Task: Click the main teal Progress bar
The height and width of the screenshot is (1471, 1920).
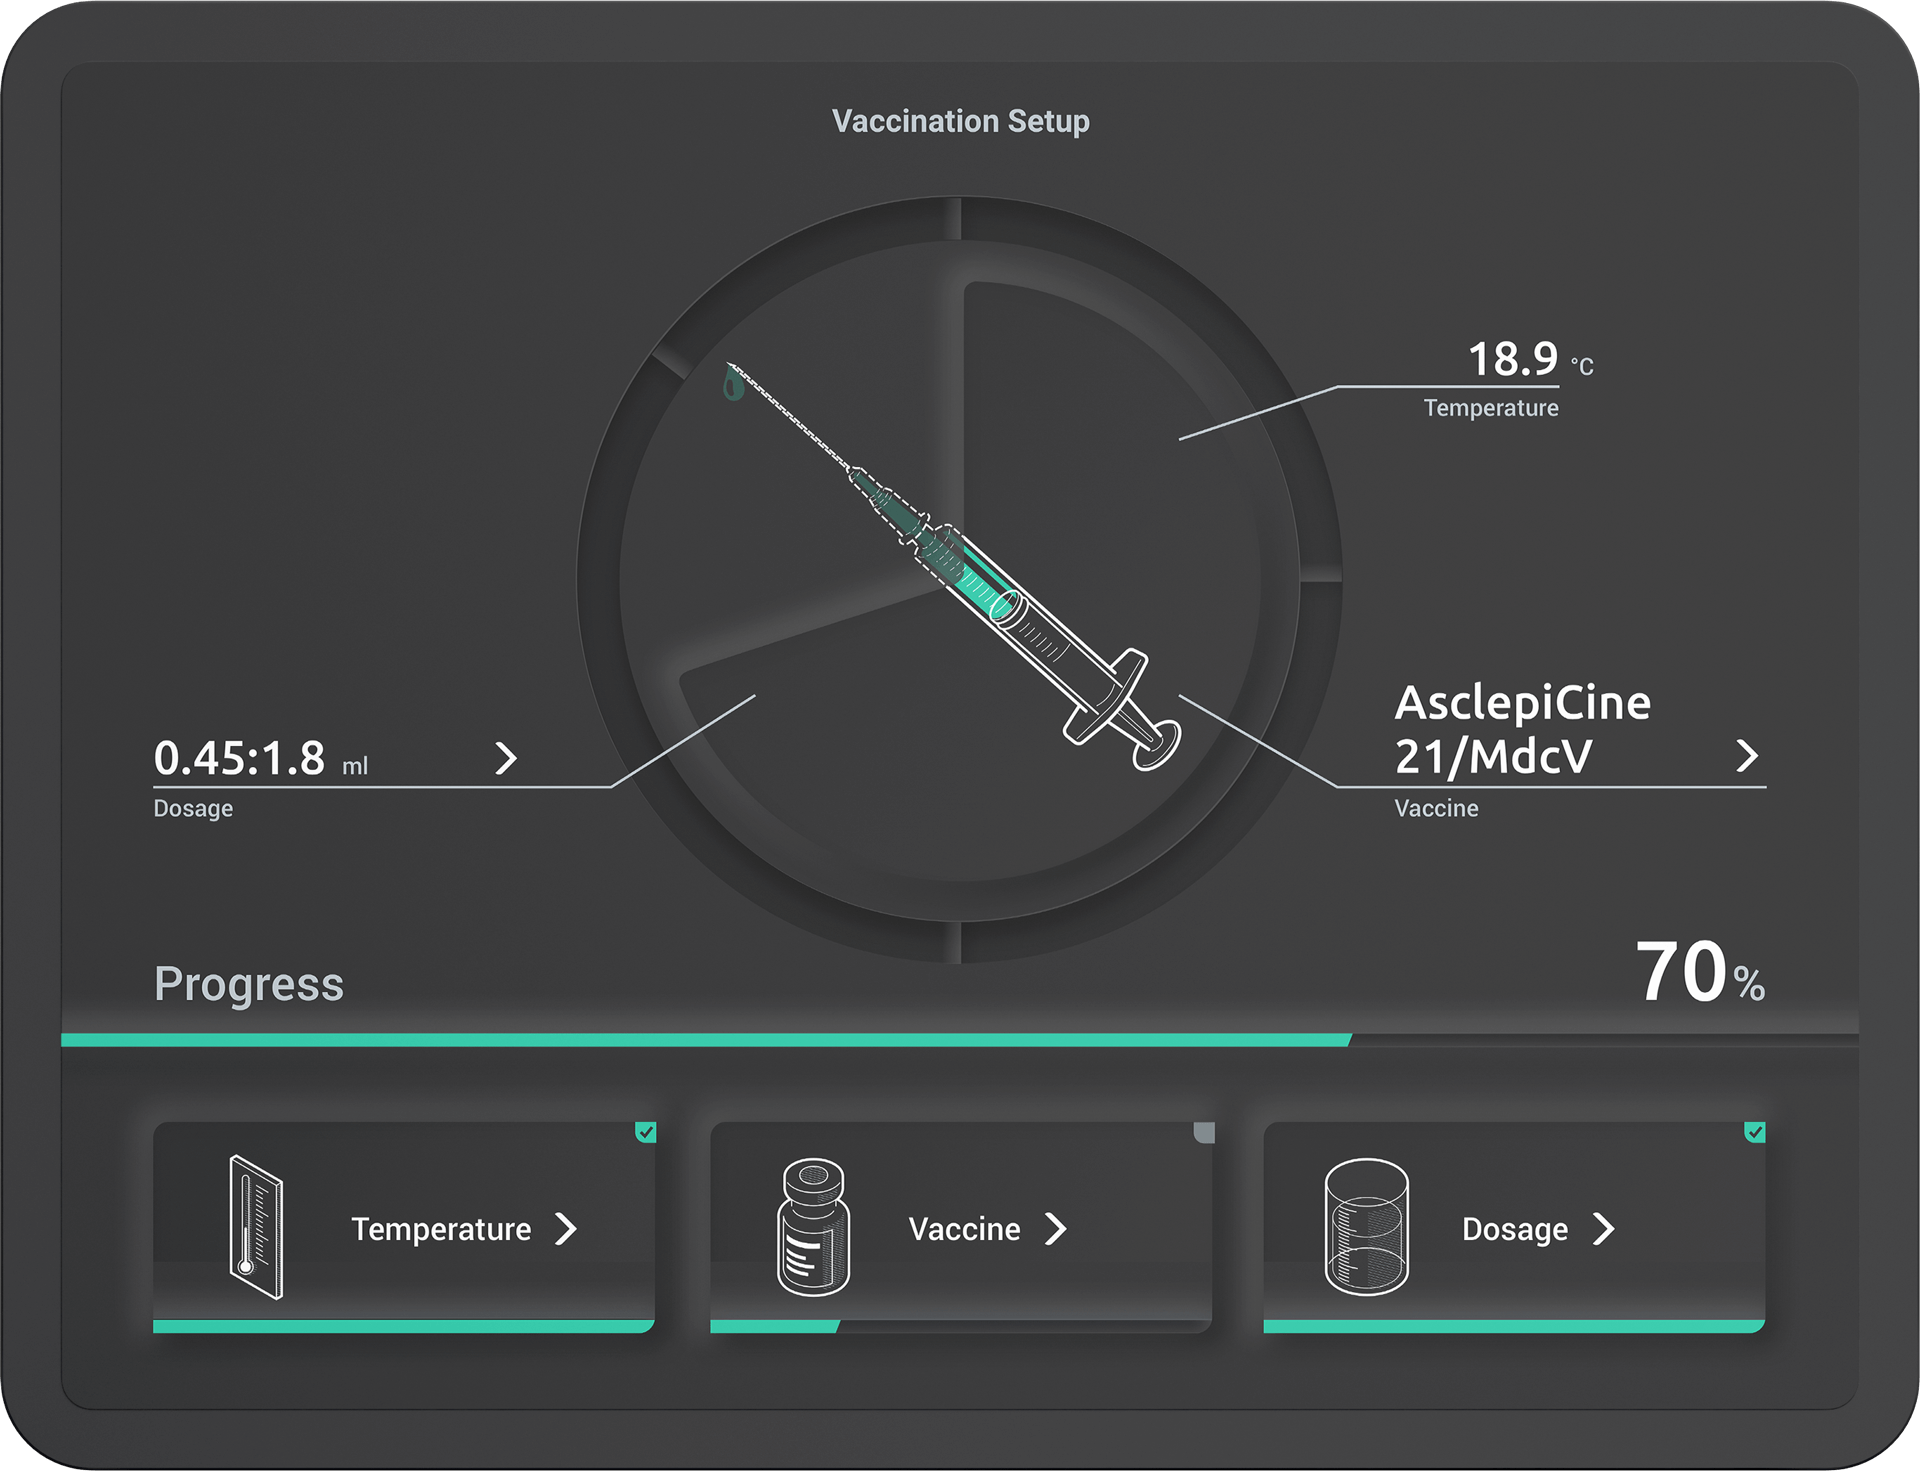Action: (x=706, y=1040)
